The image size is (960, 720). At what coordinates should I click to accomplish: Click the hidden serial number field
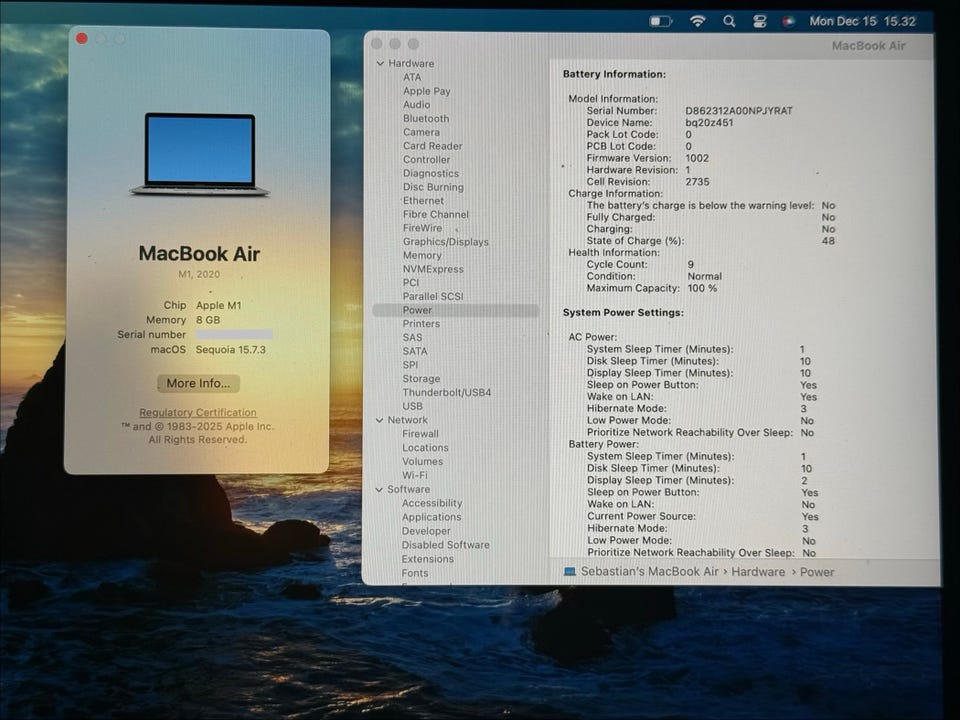(234, 334)
